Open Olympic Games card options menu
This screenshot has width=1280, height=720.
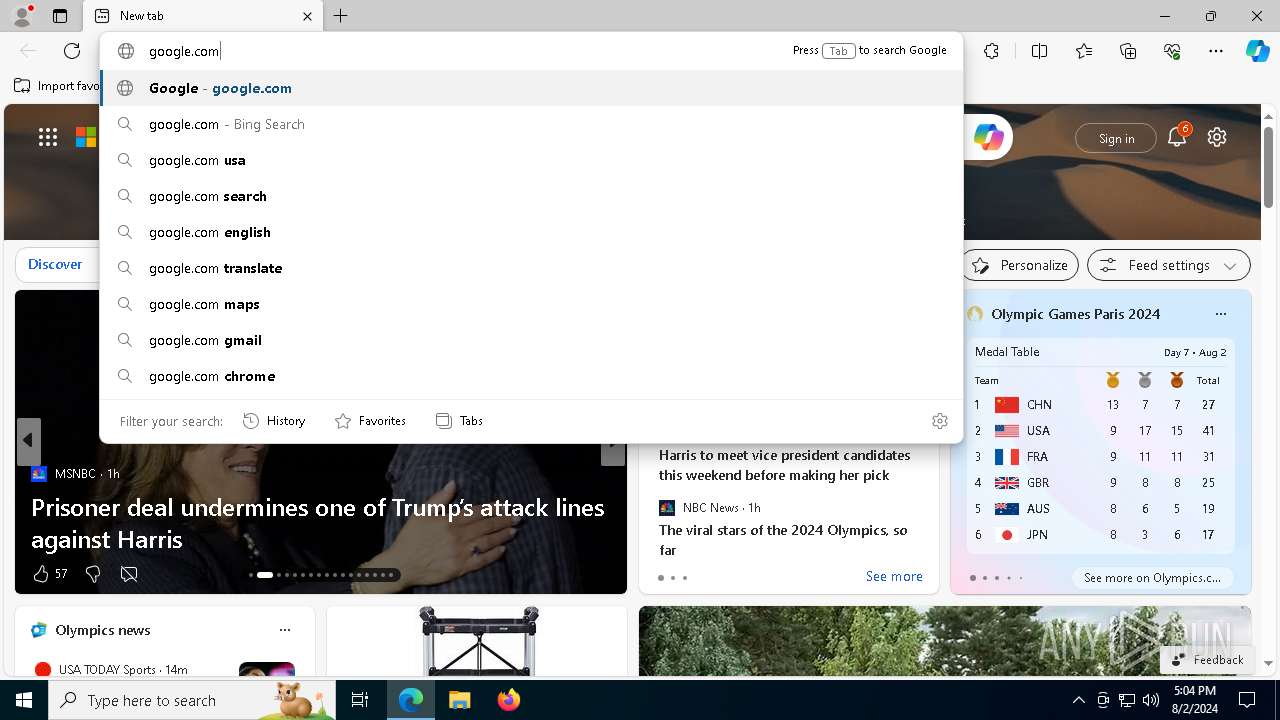pos(1220,314)
